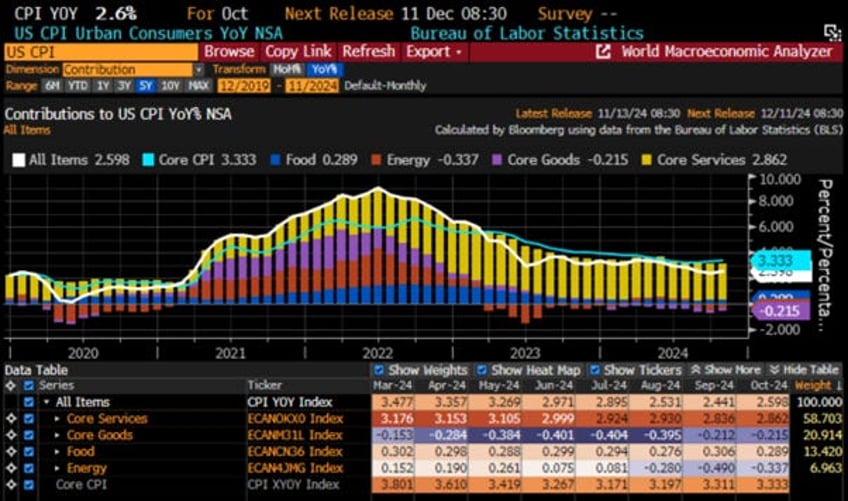Screen dimensions: 848x501
Task: Click the move handle icon for Food row
Action: tap(11, 452)
